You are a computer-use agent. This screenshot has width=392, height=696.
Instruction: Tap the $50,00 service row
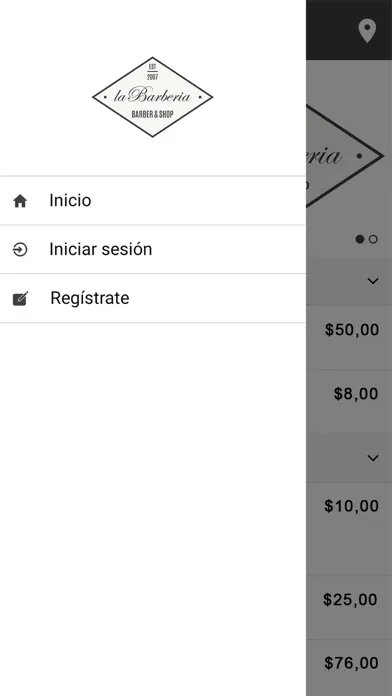point(349,337)
